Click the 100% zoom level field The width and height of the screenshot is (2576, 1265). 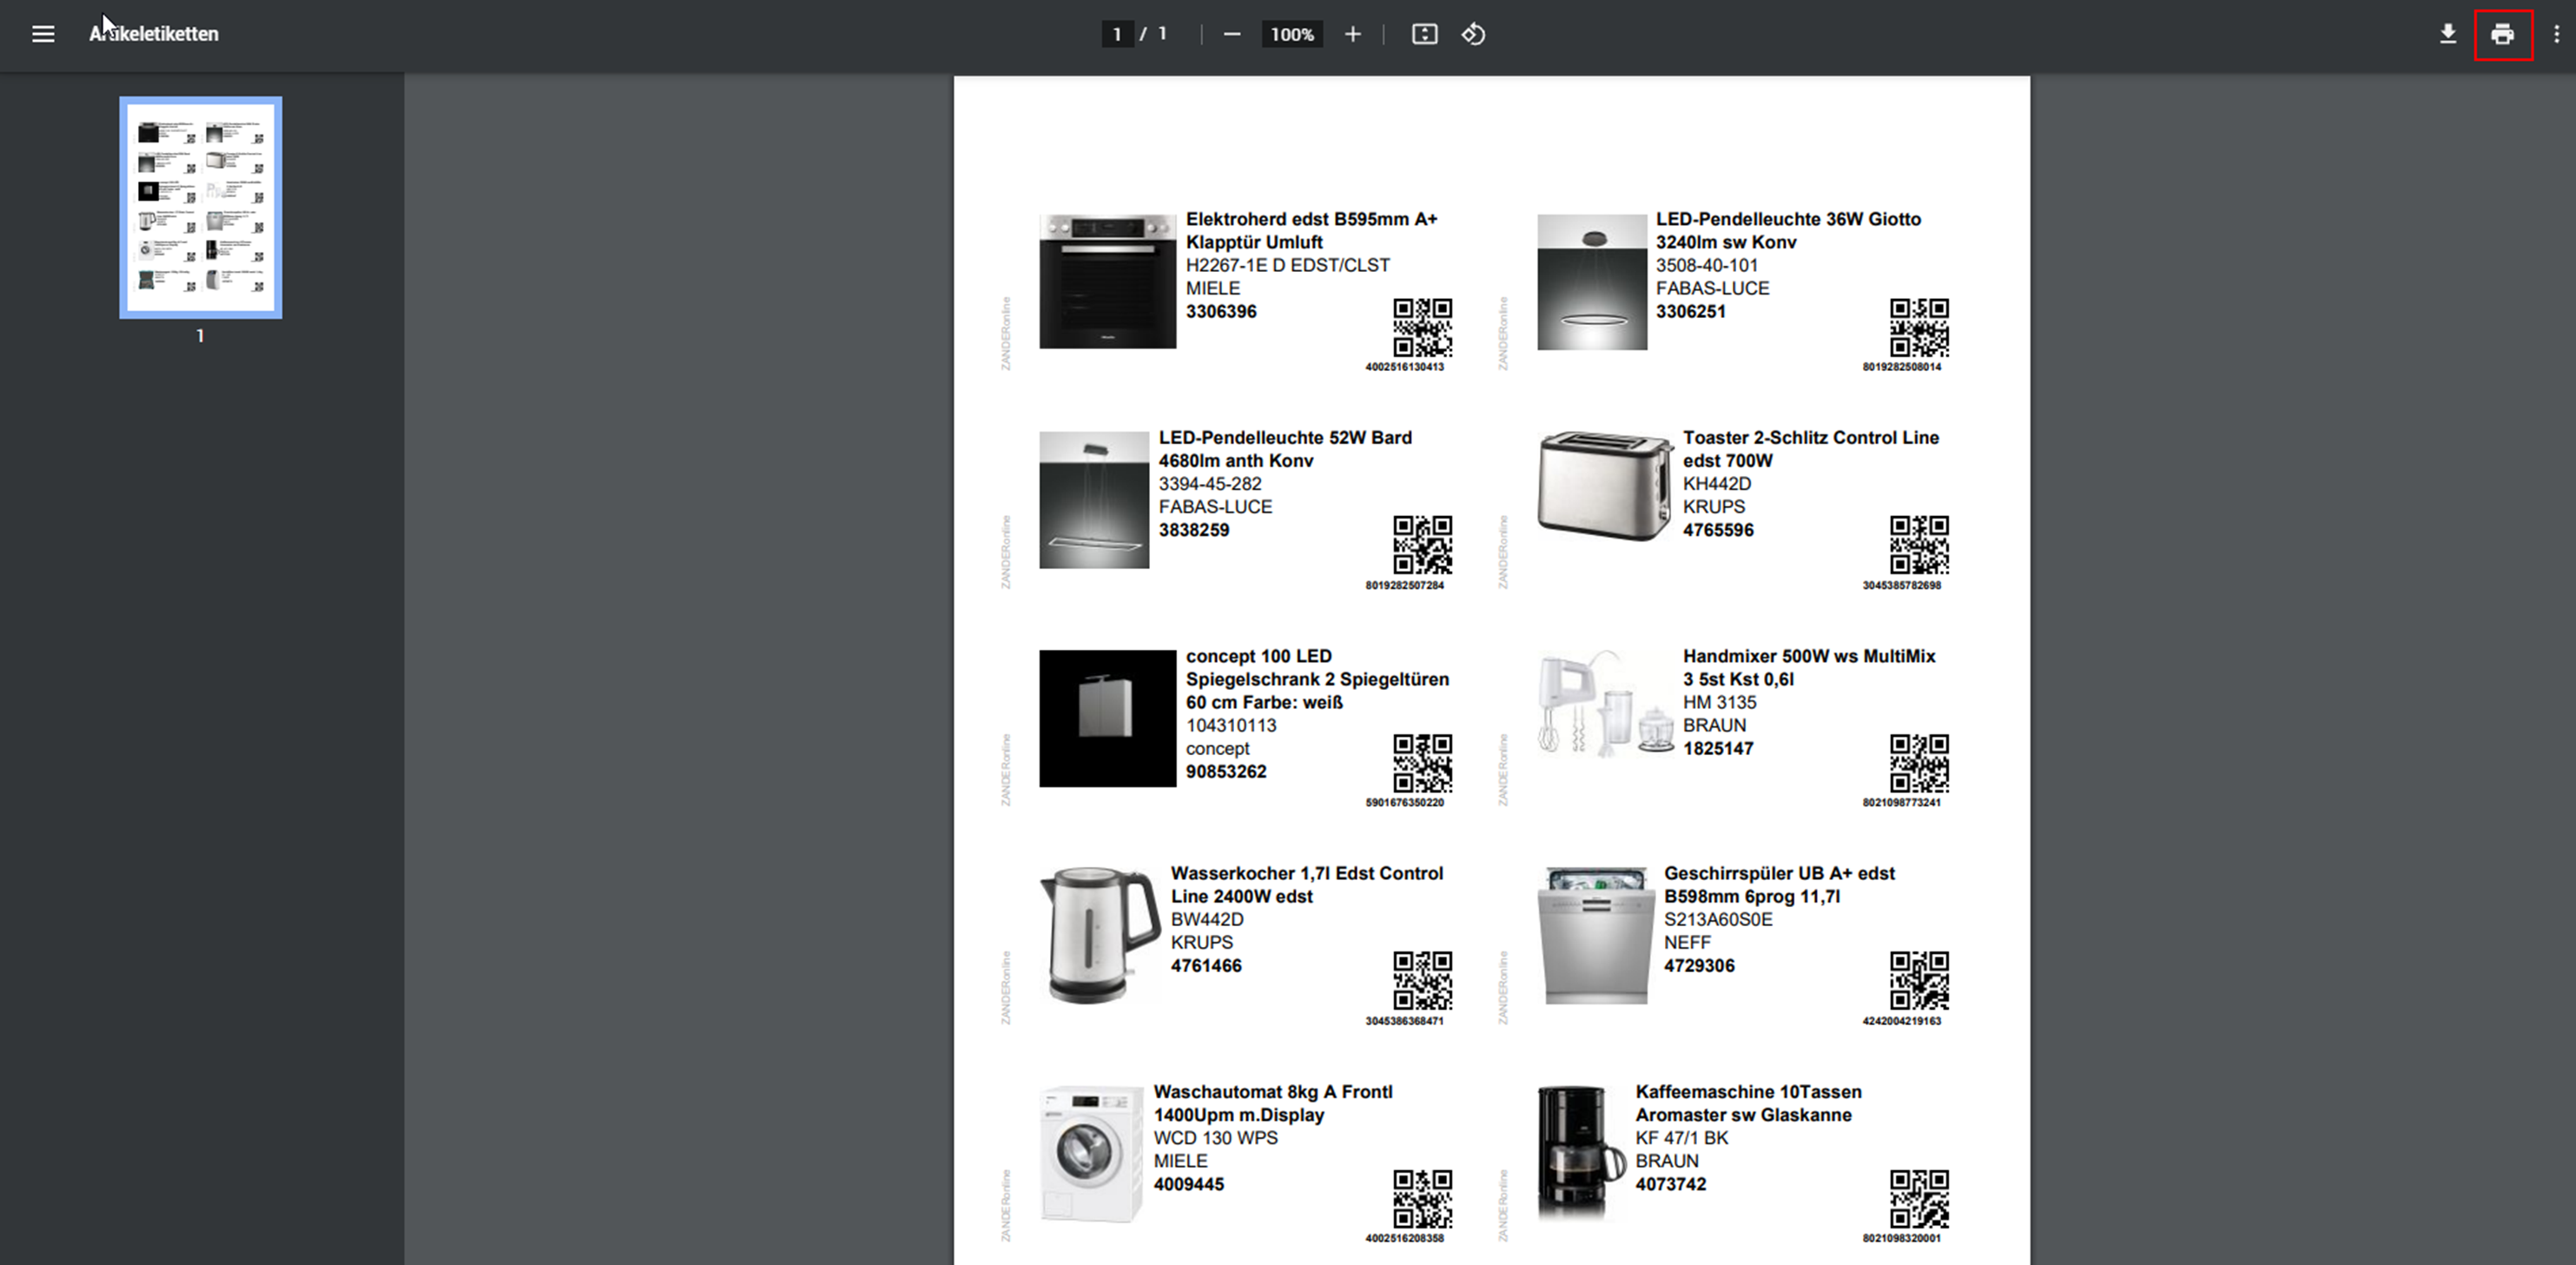point(1291,34)
